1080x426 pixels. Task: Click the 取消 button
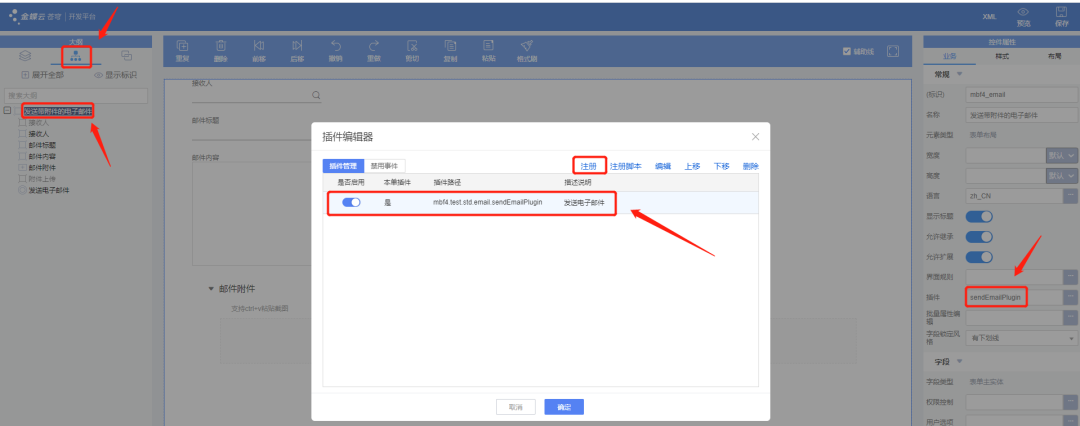pyautogui.click(x=516, y=407)
